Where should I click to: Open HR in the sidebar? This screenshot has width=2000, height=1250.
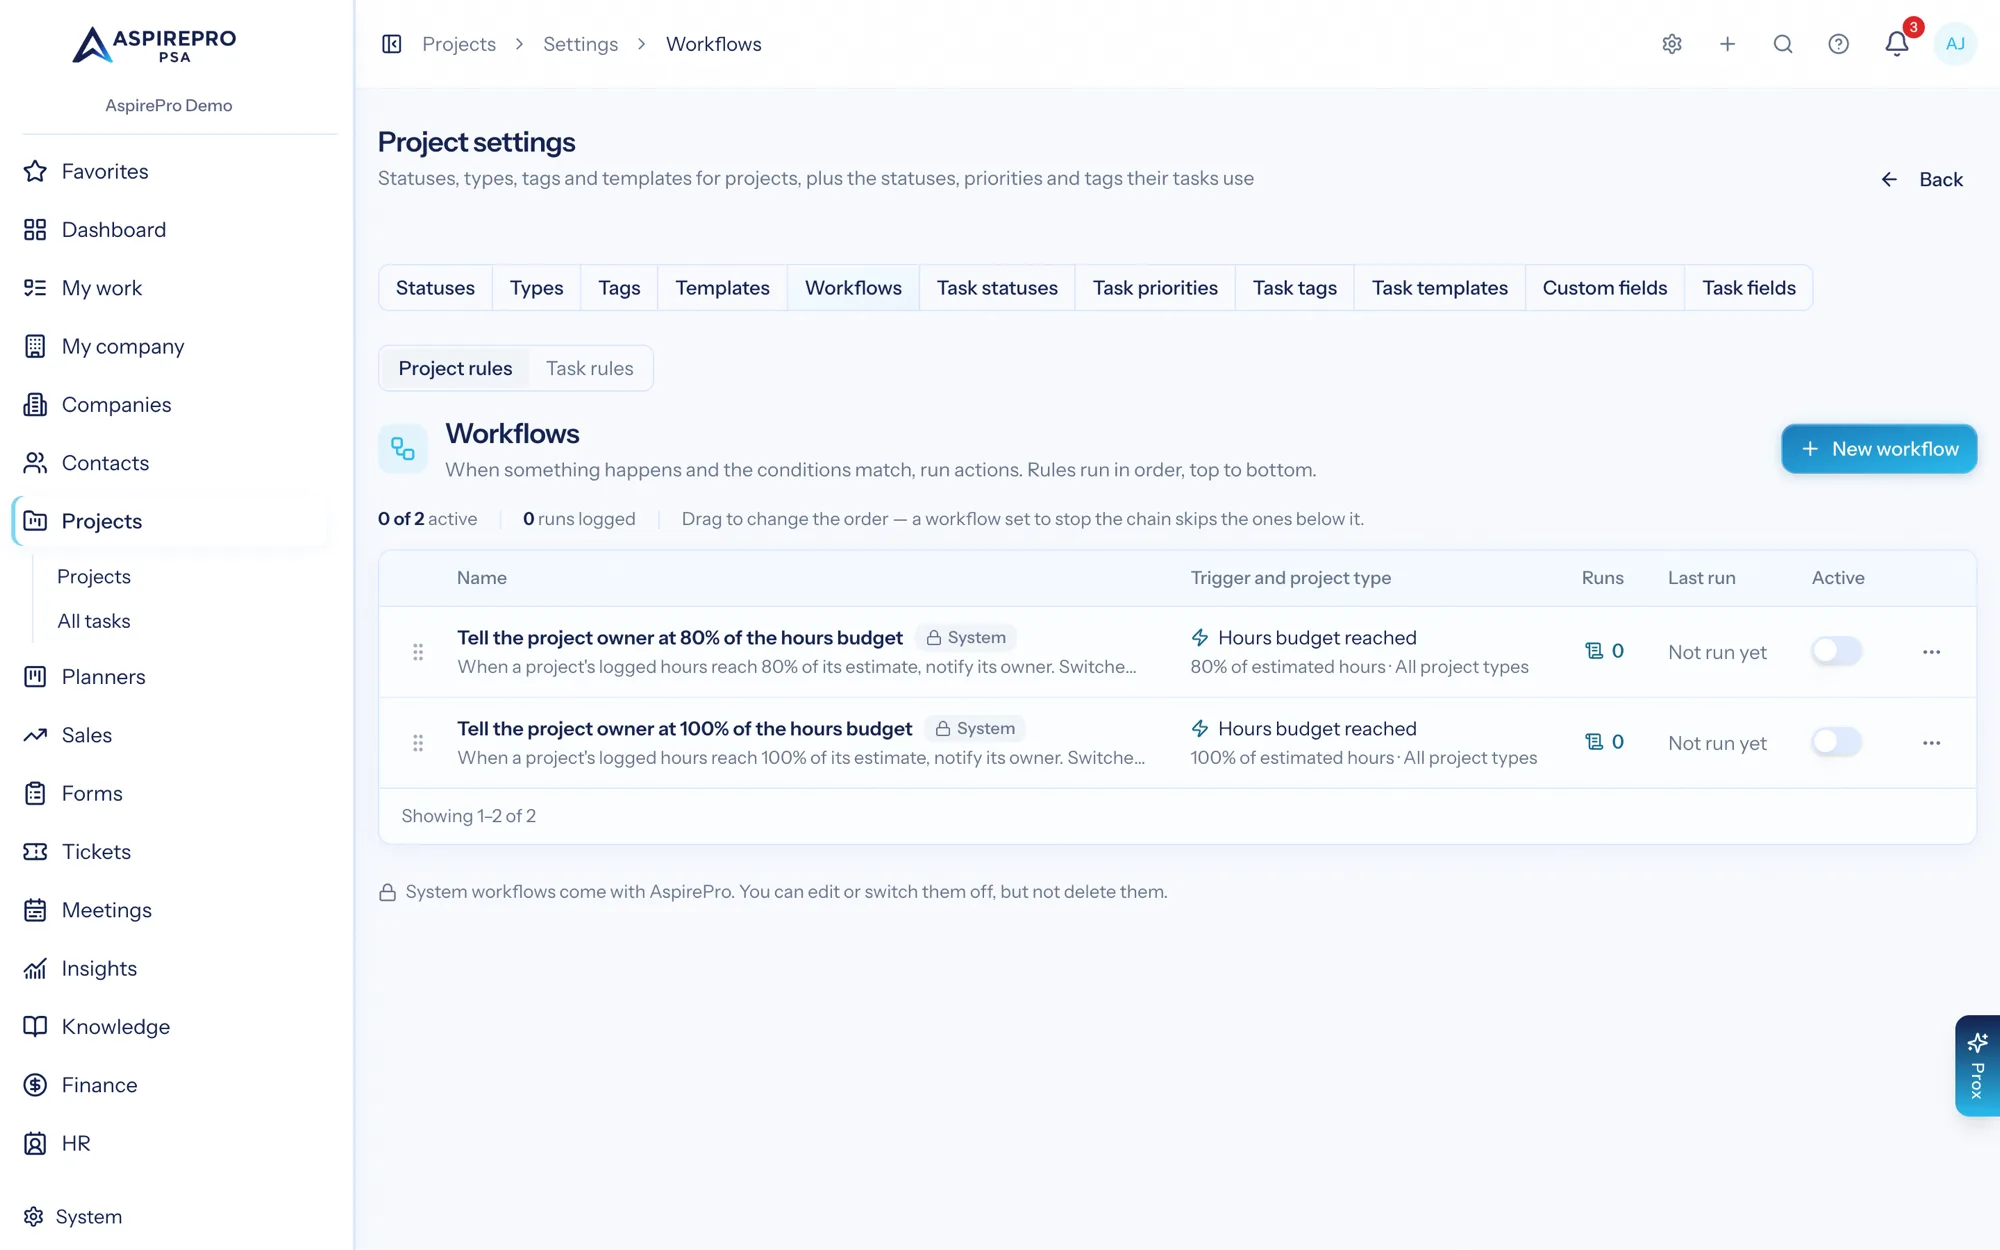coord(170,1144)
